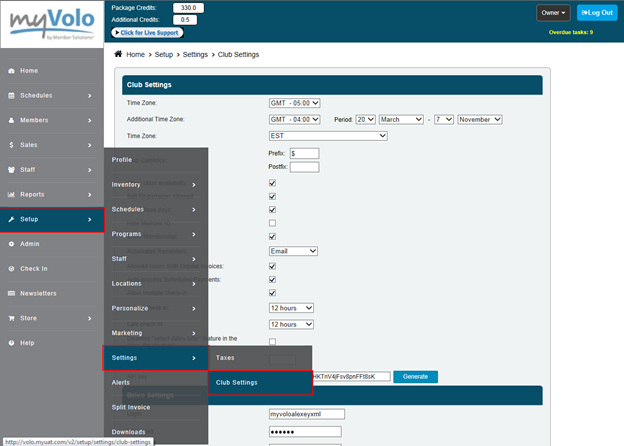Click the Log Out button
This screenshot has width=624, height=446.
tap(597, 13)
